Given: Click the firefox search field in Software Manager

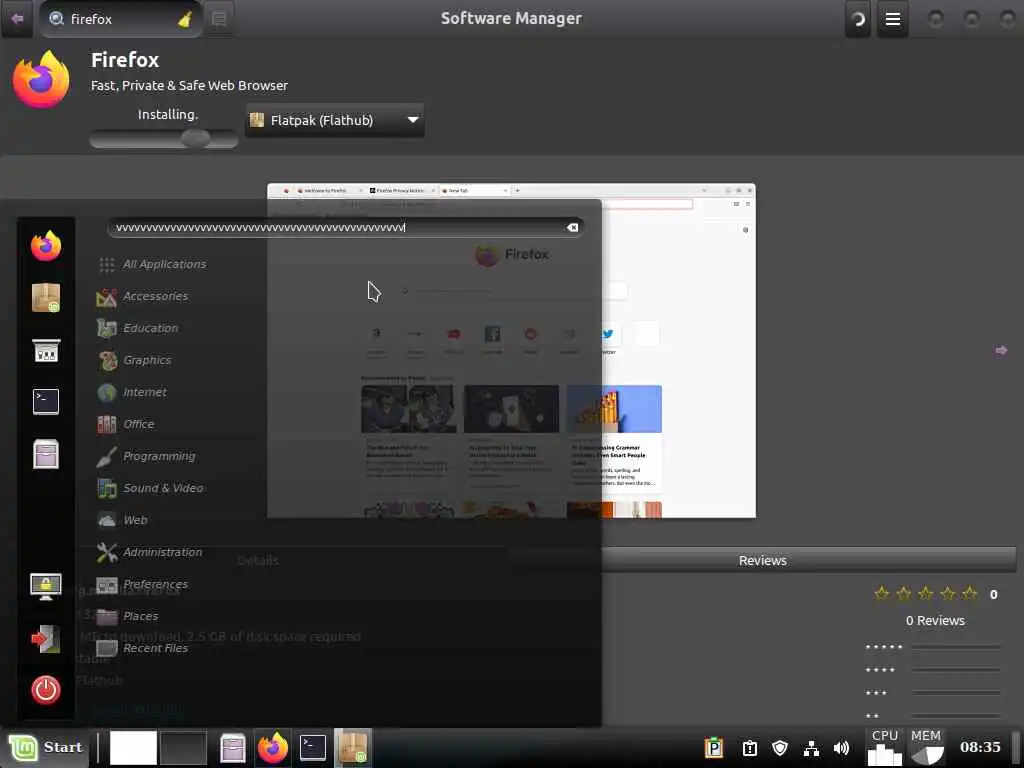Looking at the screenshot, I should [121, 19].
